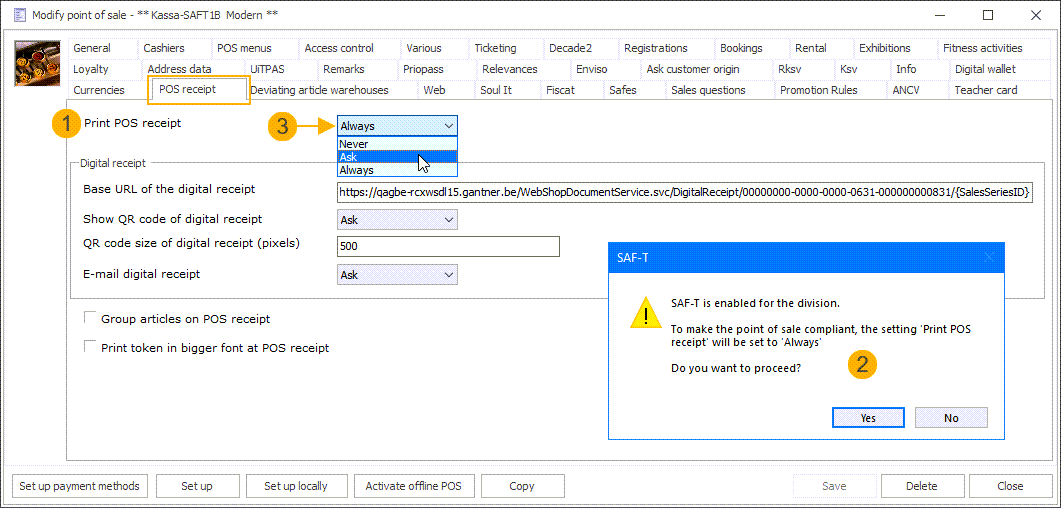Image resolution: width=1061 pixels, height=508 pixels.
Task: Open the Rksv tab
Action: (x=801, y=69)
